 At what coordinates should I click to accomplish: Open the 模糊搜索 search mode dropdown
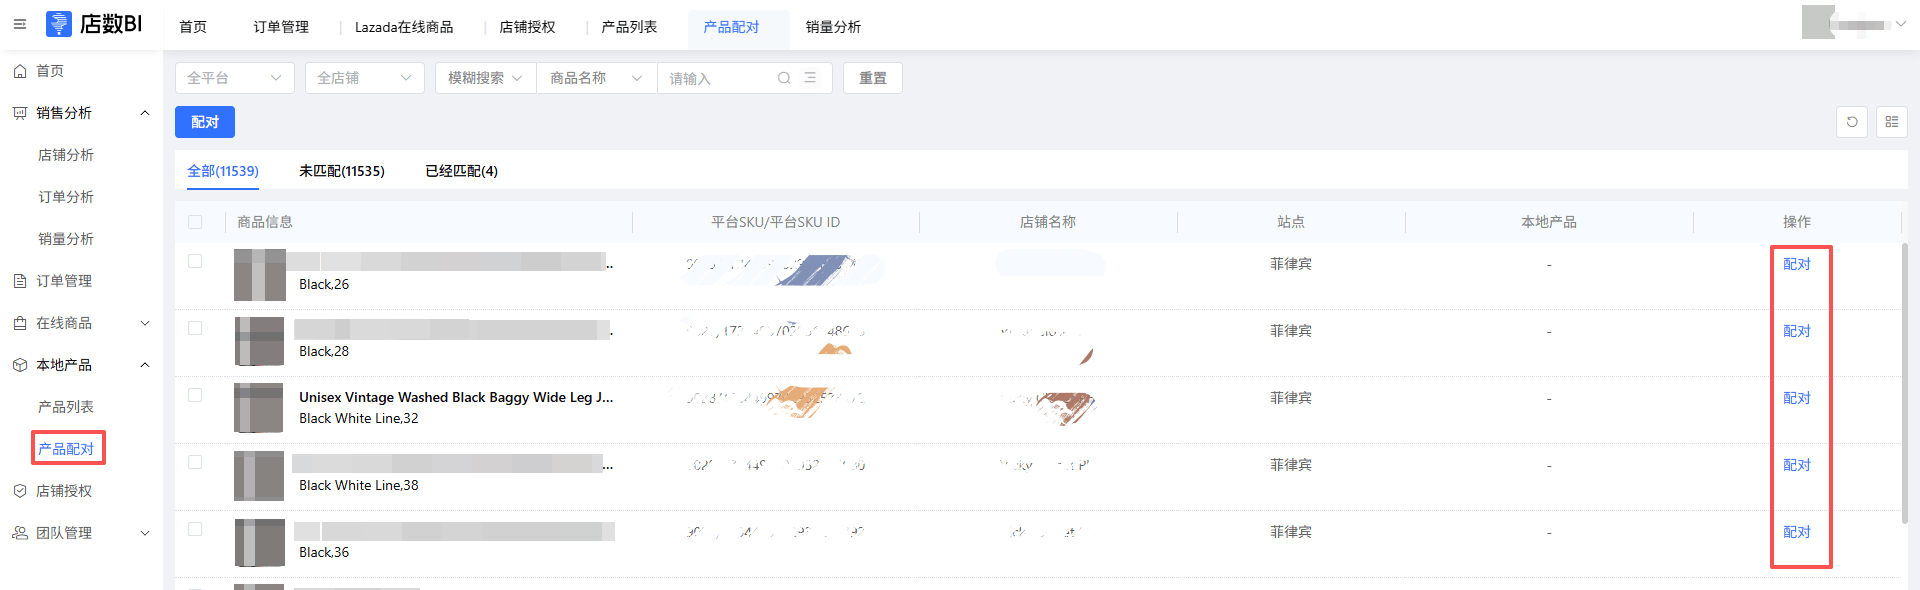pos(486,78)
